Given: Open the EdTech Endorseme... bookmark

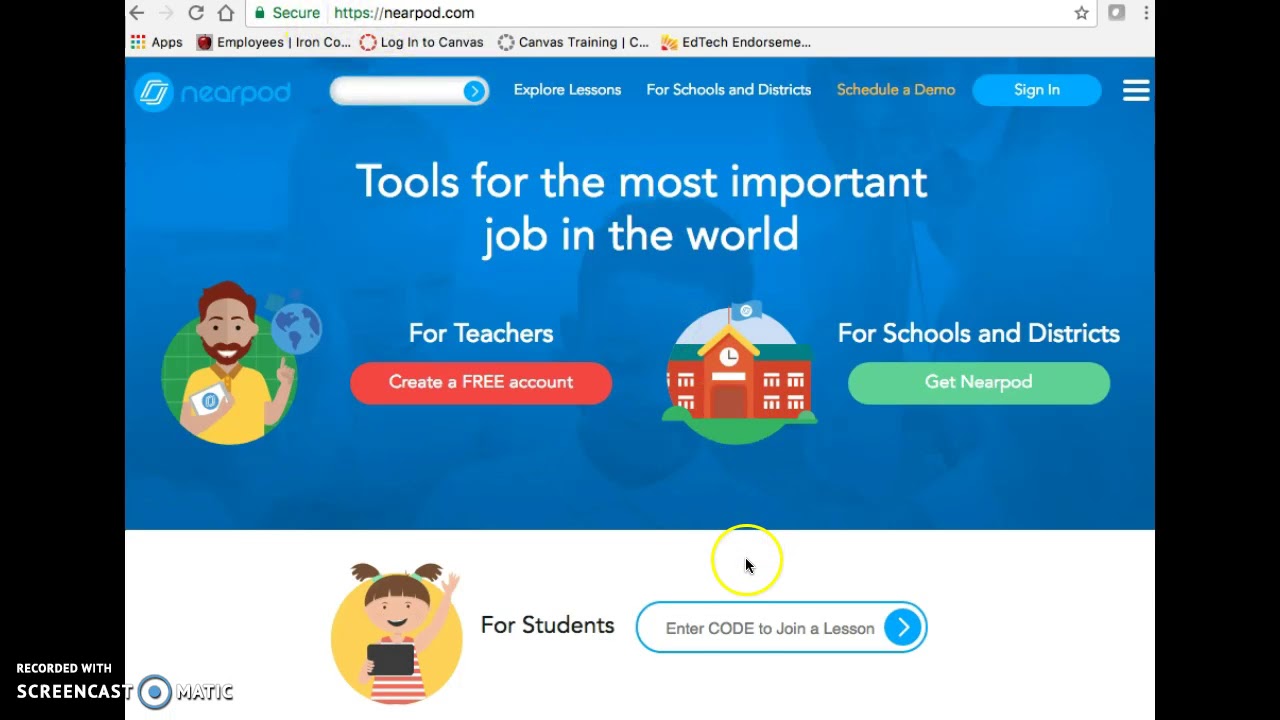Looking at the screenshot, I should pyautogui.click(x=736, y=42).
